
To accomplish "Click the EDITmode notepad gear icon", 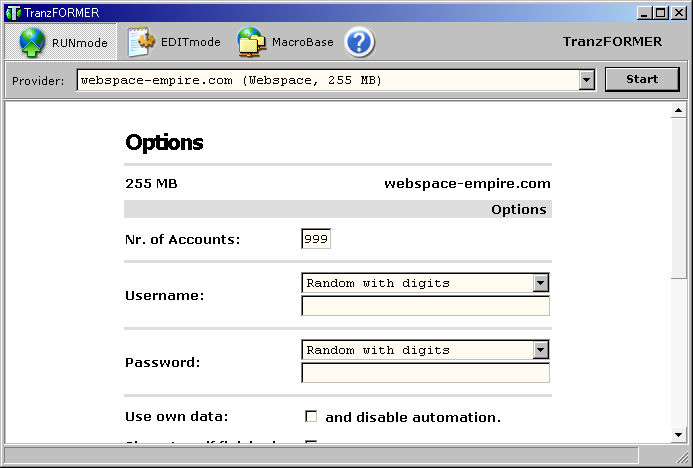I will tap(141, 42).
